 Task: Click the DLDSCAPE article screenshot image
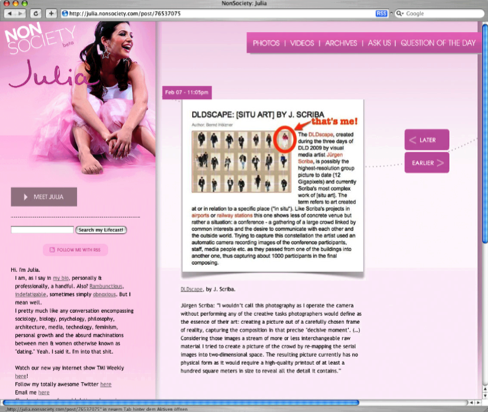click(x=273, y=186)
